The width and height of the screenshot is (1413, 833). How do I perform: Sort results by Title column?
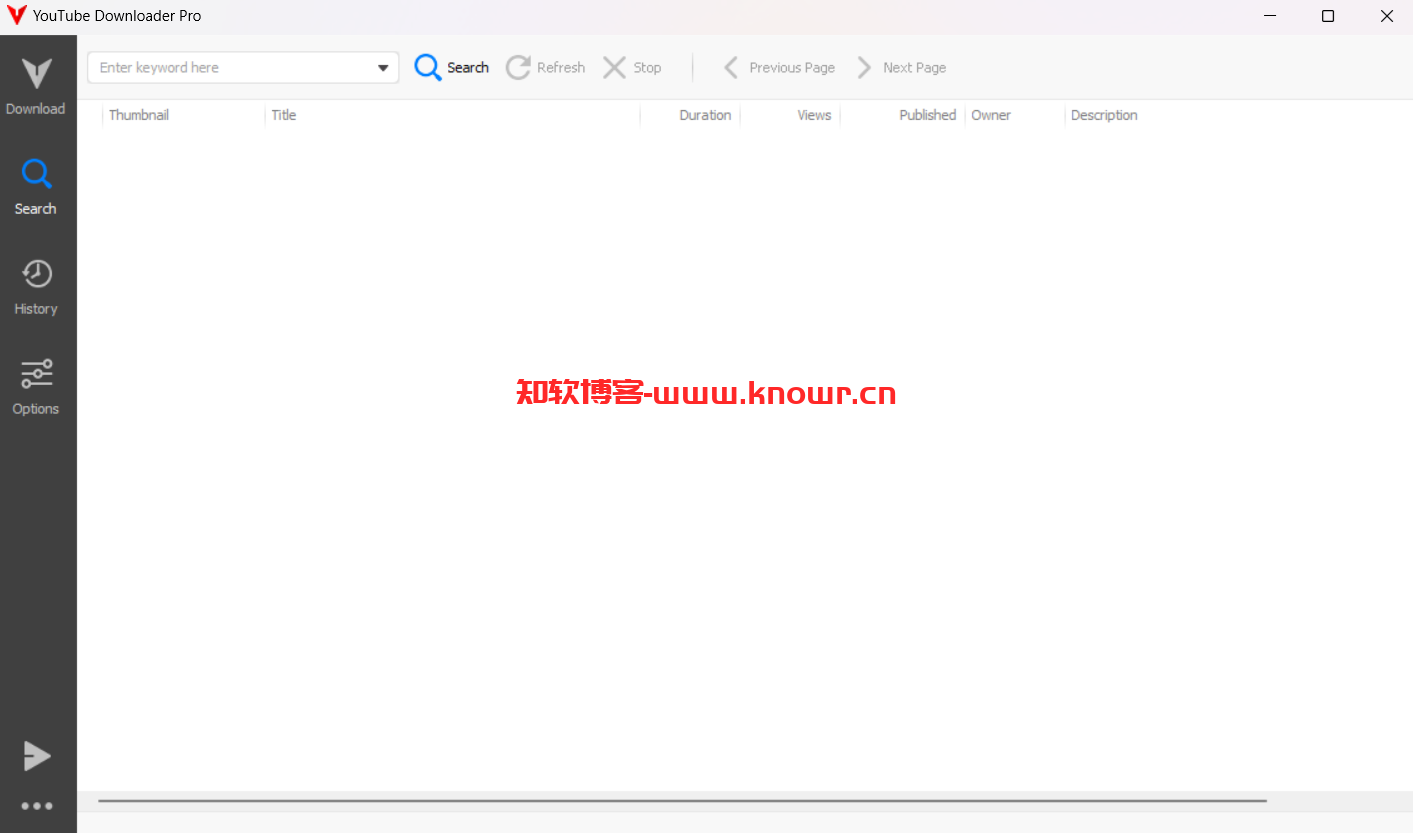(452, 115)
